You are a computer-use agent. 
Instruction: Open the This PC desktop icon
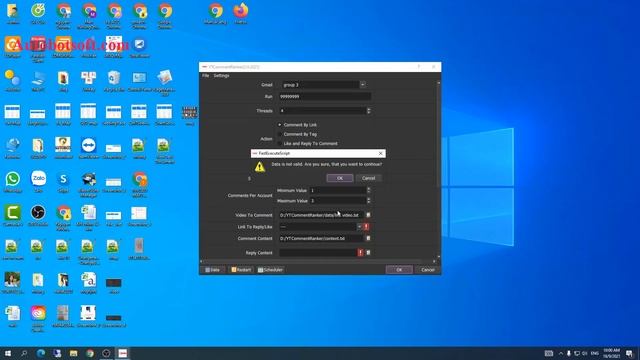tap(38, 80)
